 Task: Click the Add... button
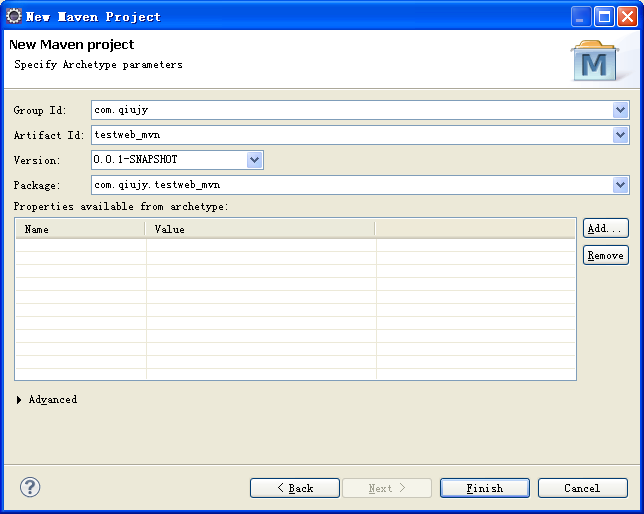pyautogui.click(x=606, y=228)
